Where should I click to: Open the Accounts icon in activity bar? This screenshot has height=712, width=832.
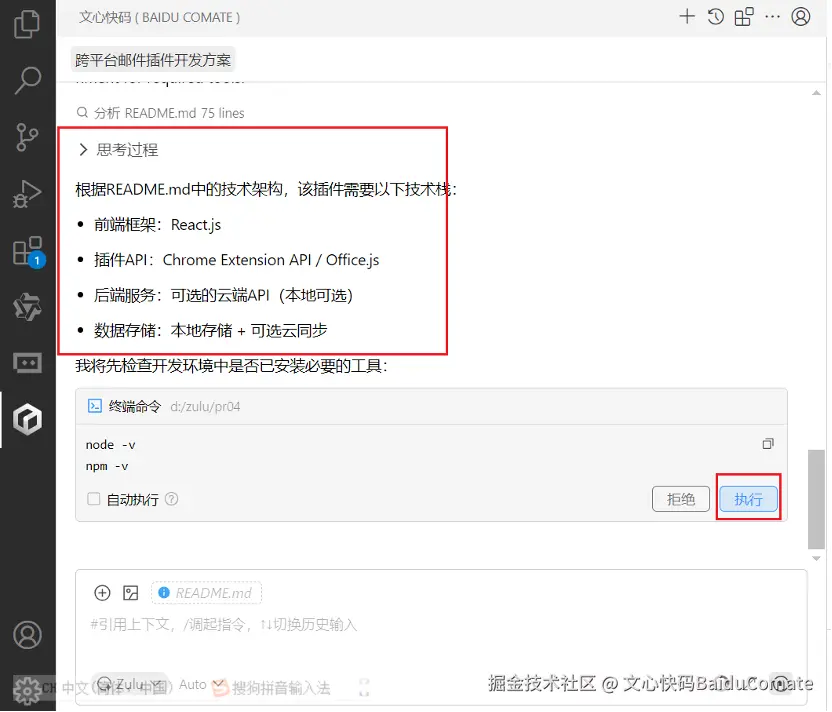pyautogui.click(x=27, y=635)
